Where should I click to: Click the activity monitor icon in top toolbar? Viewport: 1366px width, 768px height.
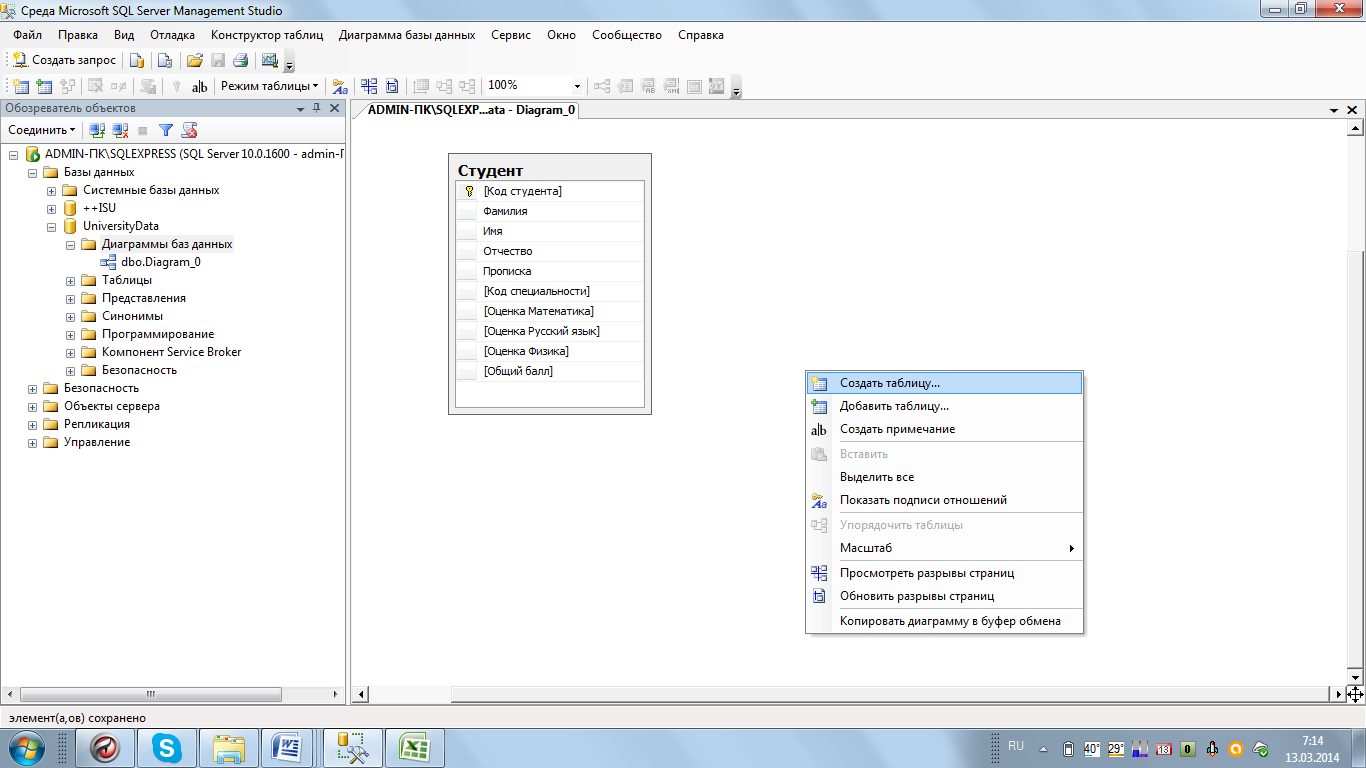point(270,60)
